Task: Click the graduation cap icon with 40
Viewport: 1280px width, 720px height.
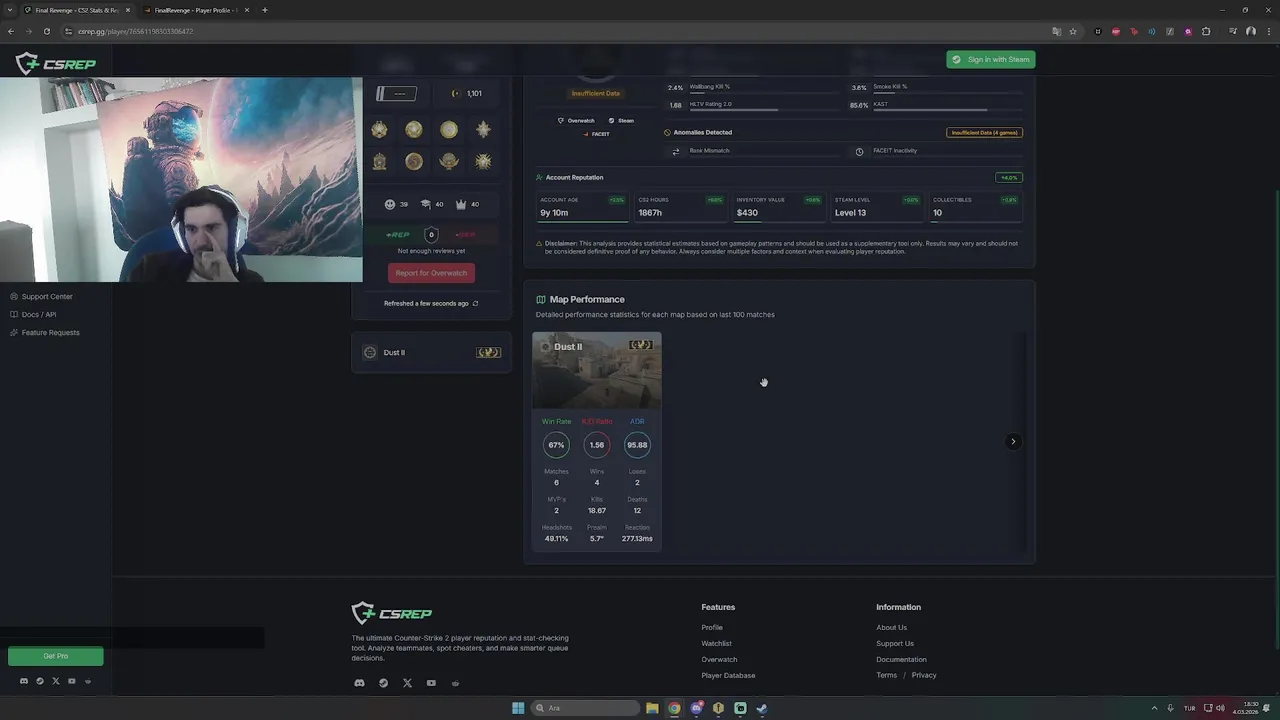Action: coord(425,204)
